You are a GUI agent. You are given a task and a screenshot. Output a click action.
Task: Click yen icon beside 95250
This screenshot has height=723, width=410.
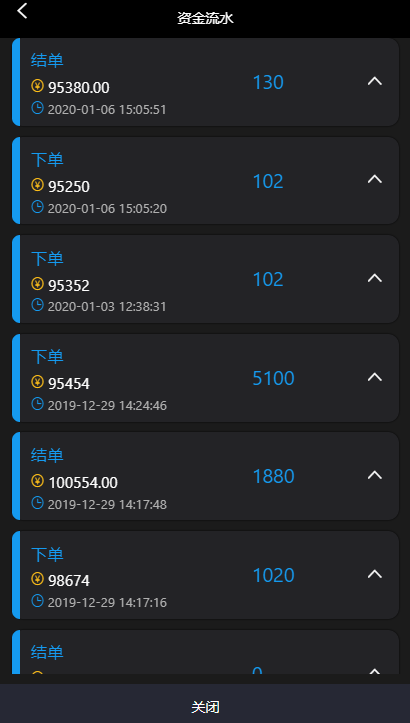tap(37, 185)
